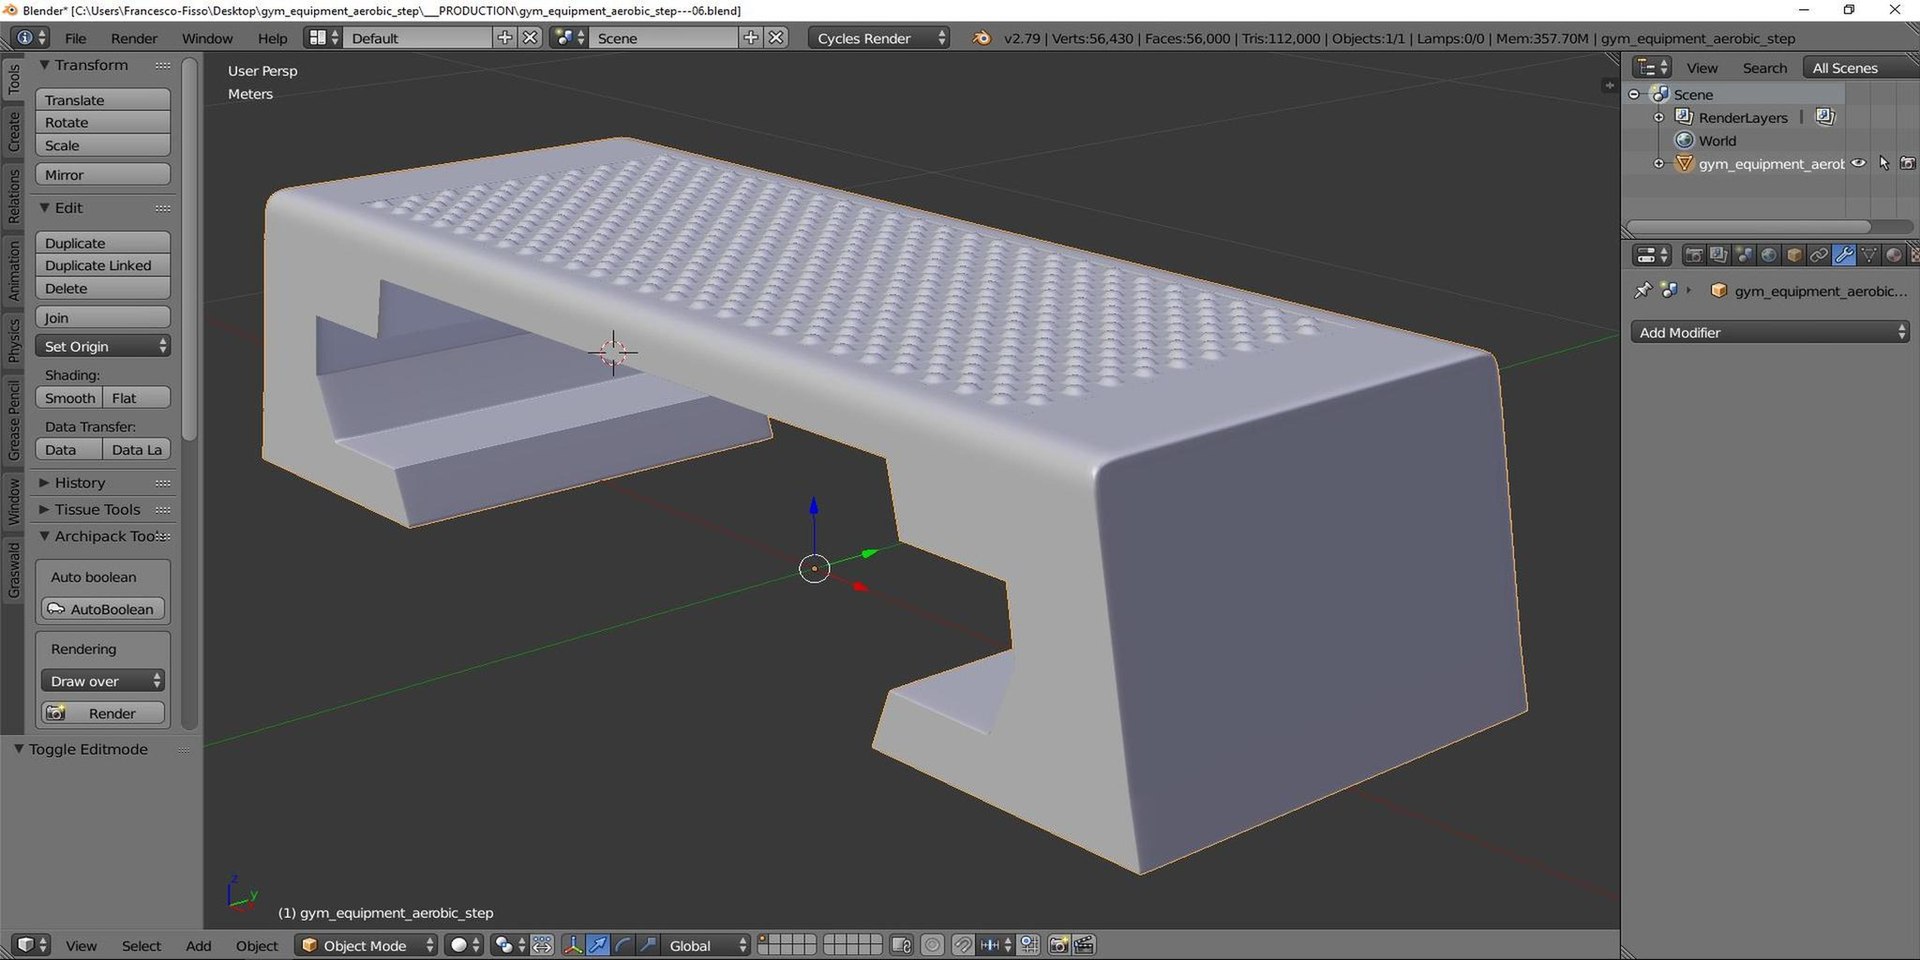Open the Global transform orientation dropdown
Screen dimensions: 1920x960
(x=706, y=945)
